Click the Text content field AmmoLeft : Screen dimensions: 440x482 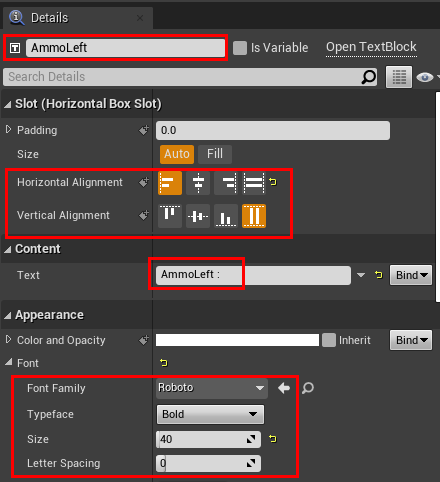pos(253,275)
